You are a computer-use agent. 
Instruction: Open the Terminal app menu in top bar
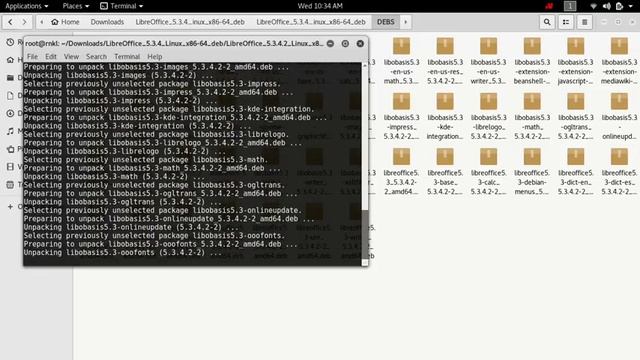[x=122, y=6]
